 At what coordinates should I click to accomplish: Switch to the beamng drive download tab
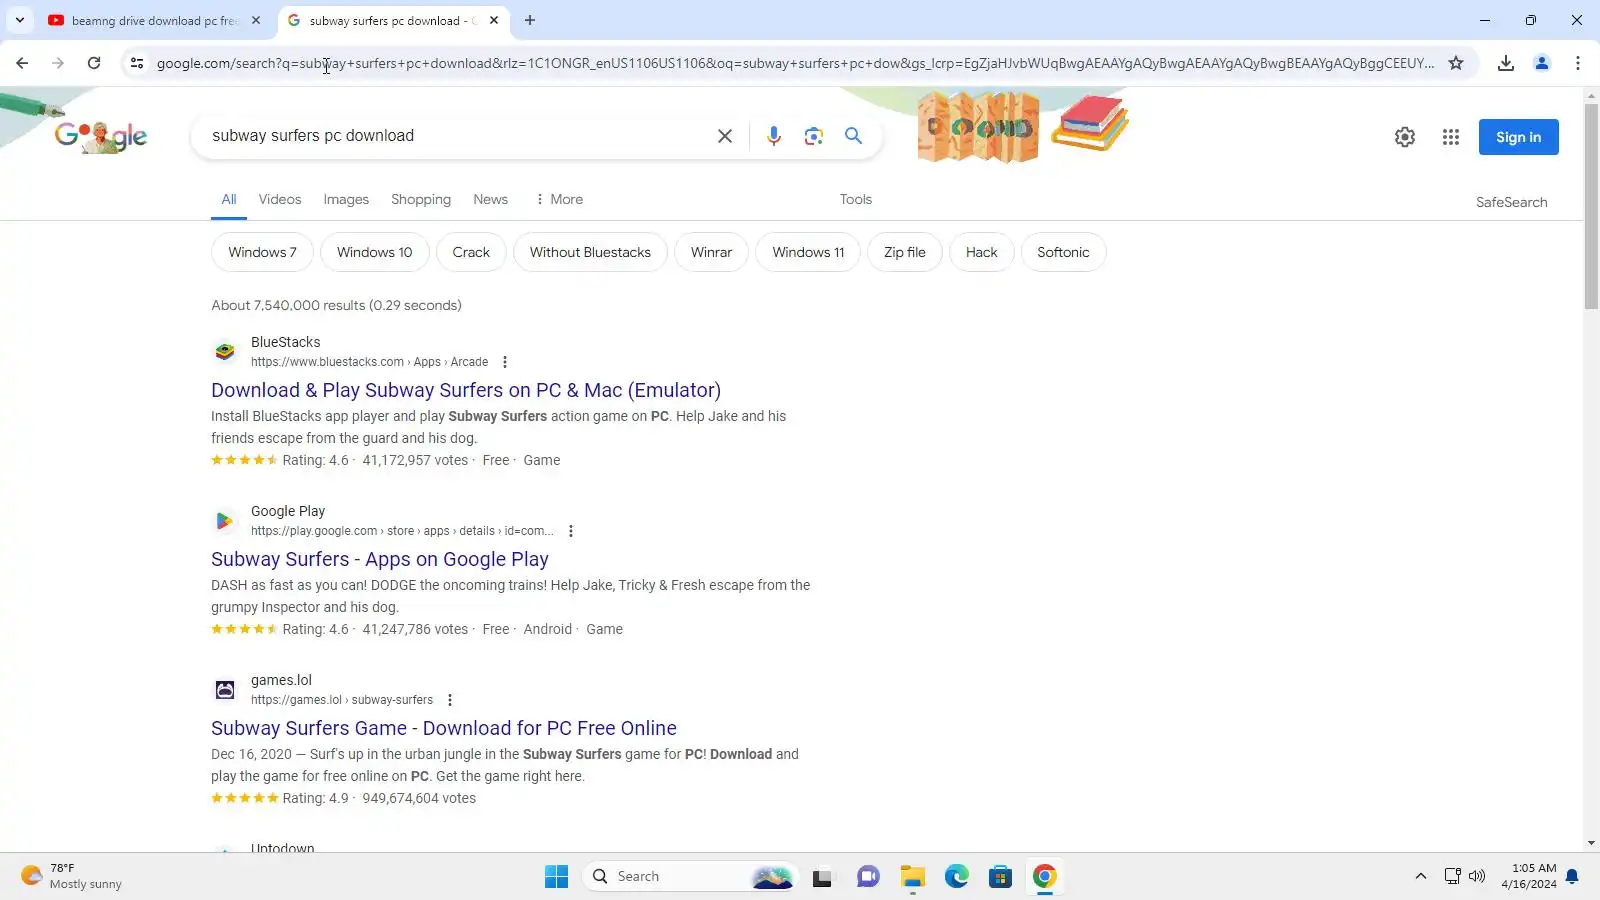pyautogui.click(x=153, y=20)
